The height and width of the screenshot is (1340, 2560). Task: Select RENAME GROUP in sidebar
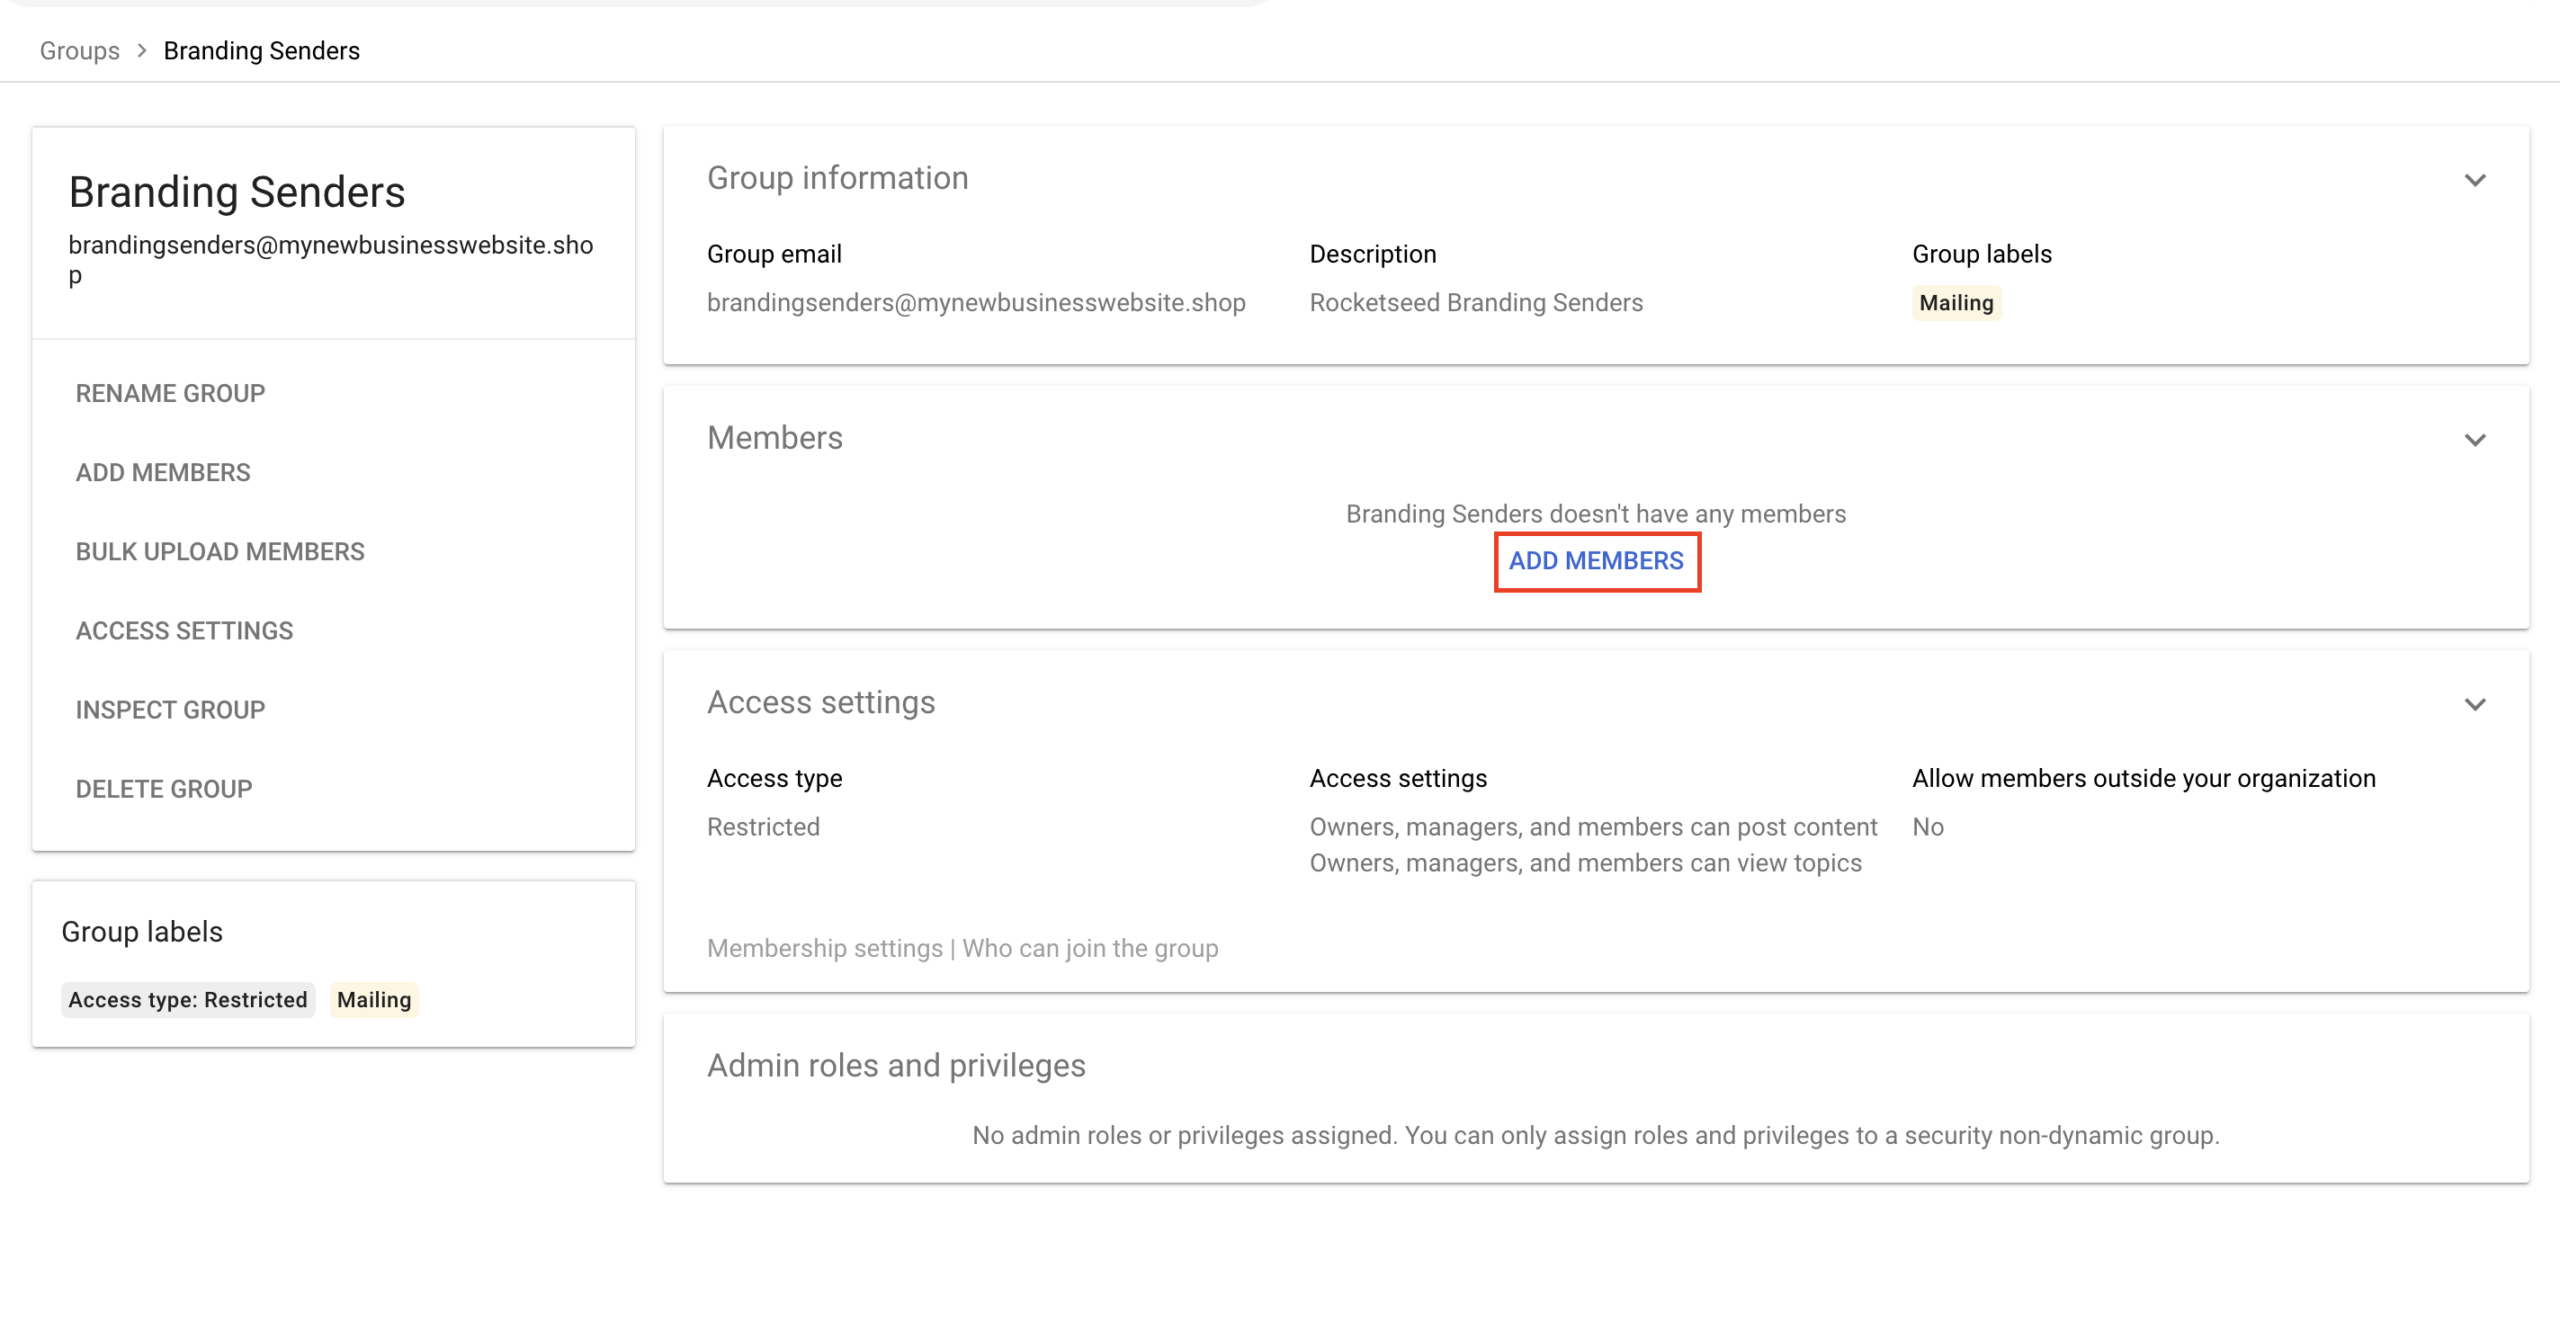click(170, 393)
